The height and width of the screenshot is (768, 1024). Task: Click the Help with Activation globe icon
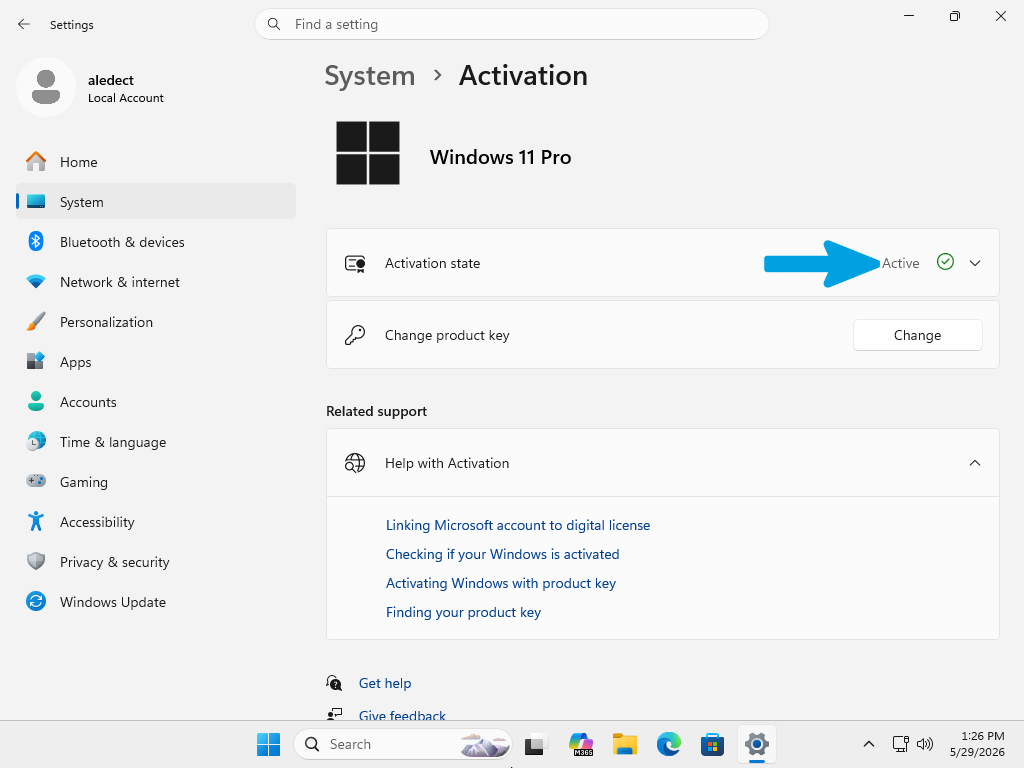(355, 463)
